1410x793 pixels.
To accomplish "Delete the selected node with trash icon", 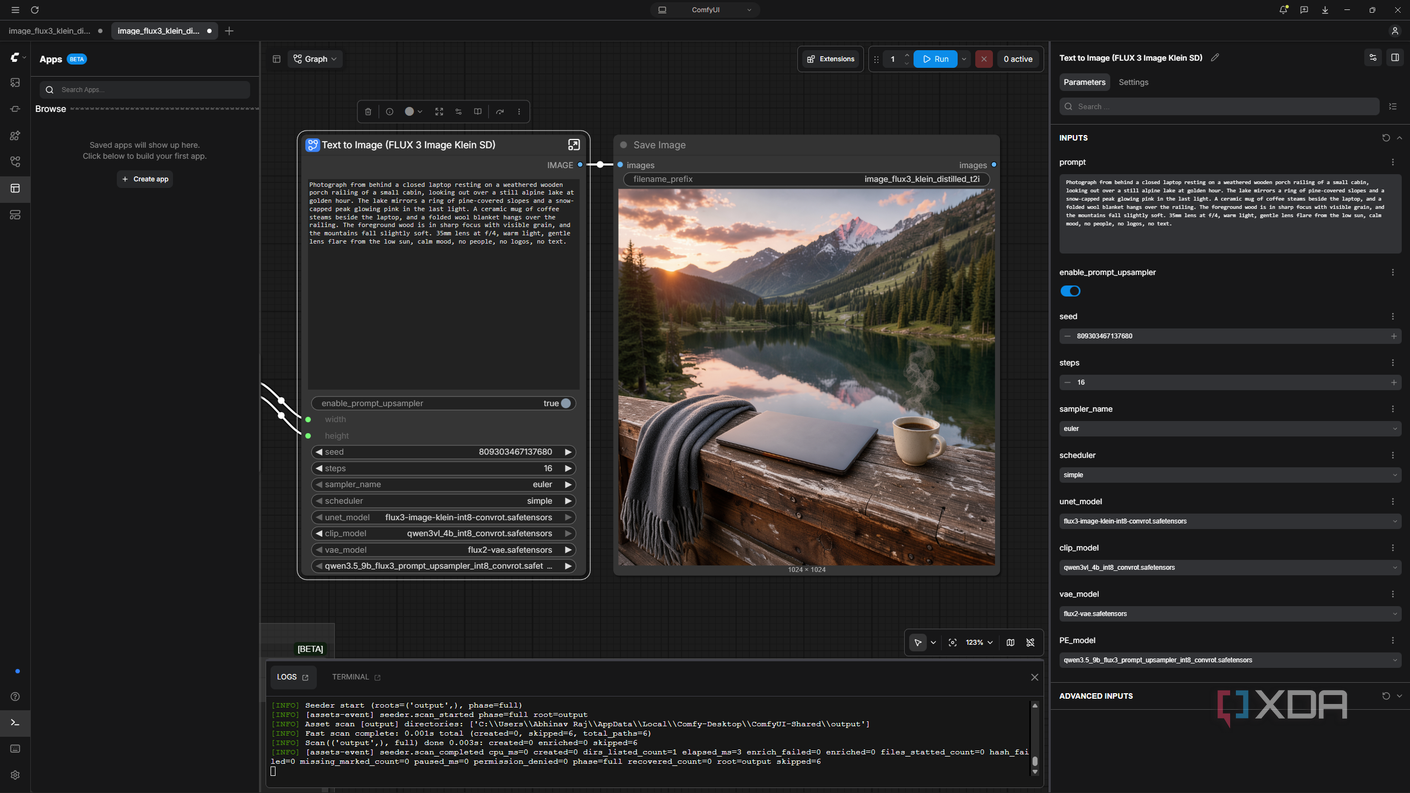I will (368, 112).
